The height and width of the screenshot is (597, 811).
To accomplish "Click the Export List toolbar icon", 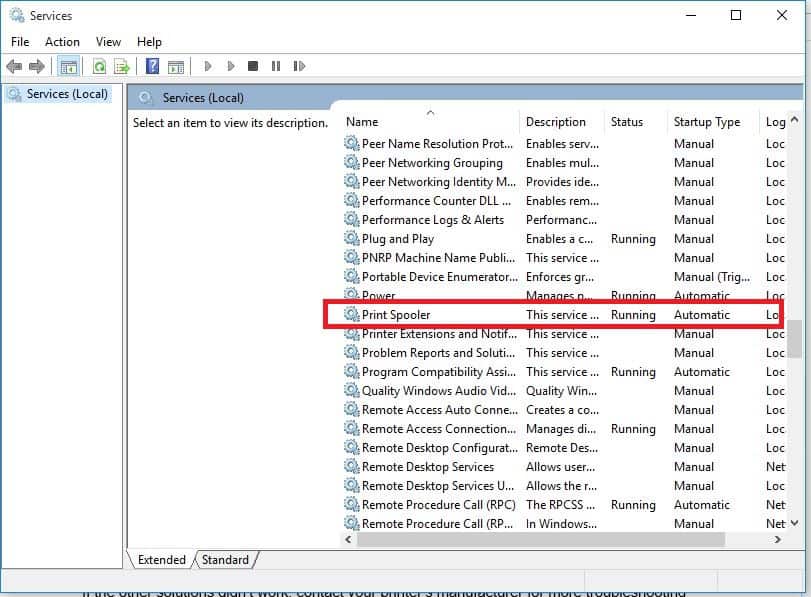I will [122, 67].
